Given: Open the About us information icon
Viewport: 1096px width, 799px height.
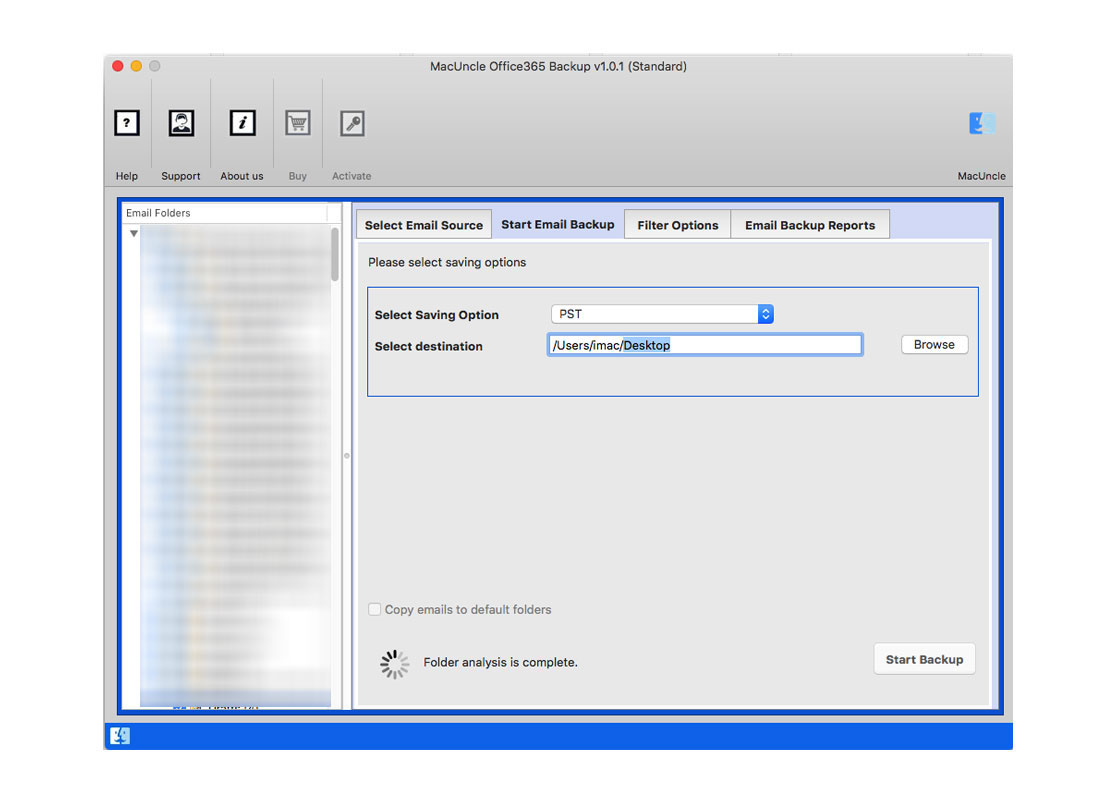Looking at the screenshot, I should point(241,123).
